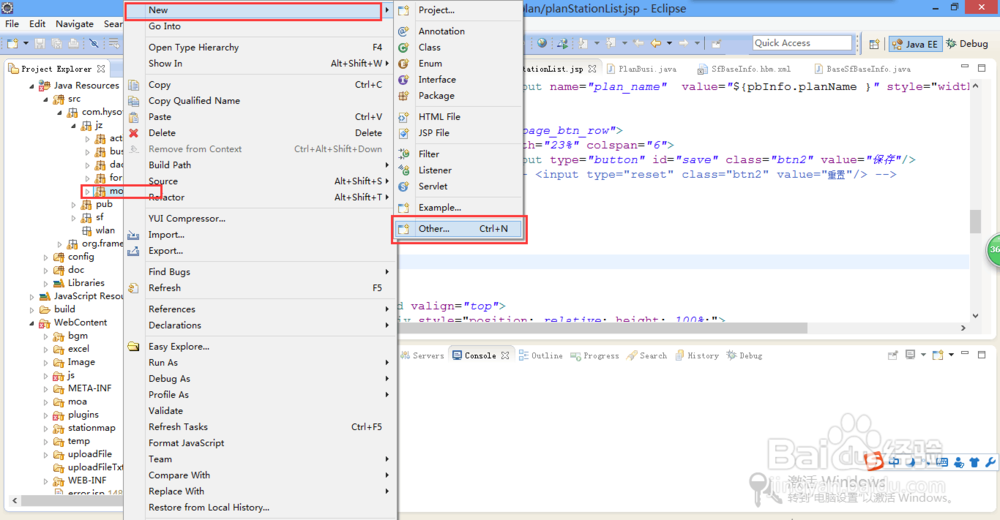Open the History view tab
This screenshot has height=520, width=1000.
696,355
